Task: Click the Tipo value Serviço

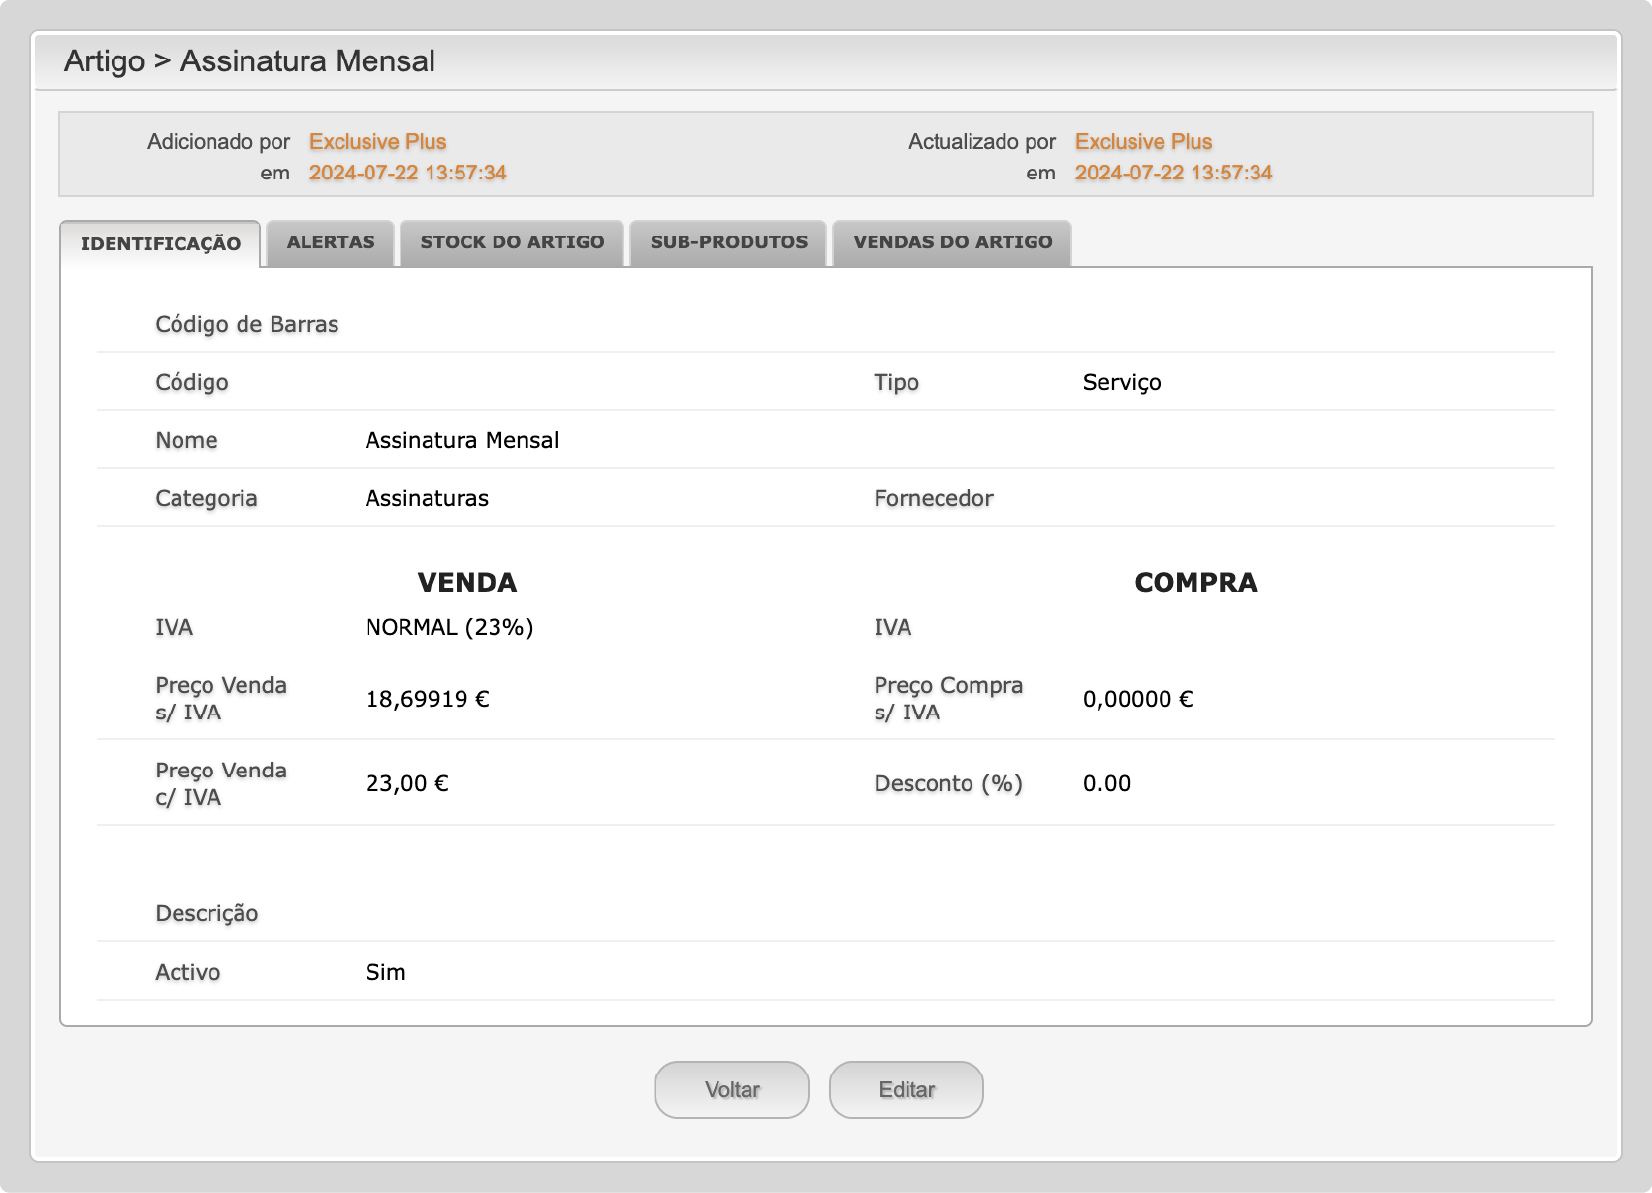Action: [1121, 382]
